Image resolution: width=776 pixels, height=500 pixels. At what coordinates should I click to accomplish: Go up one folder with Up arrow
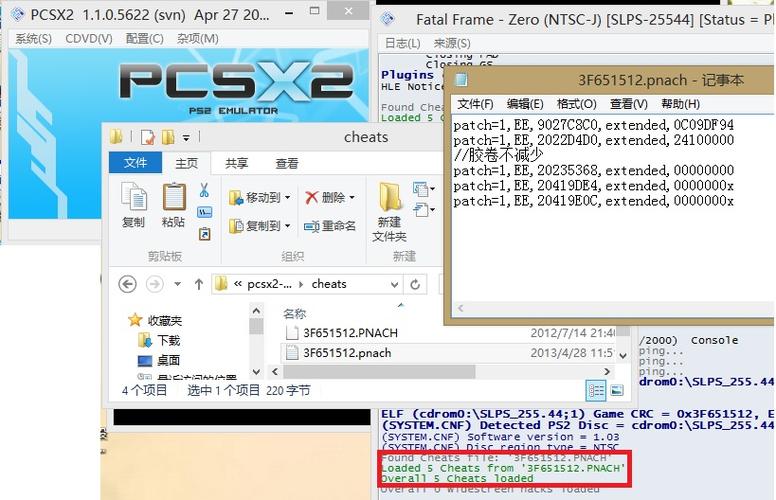(199, 284)
